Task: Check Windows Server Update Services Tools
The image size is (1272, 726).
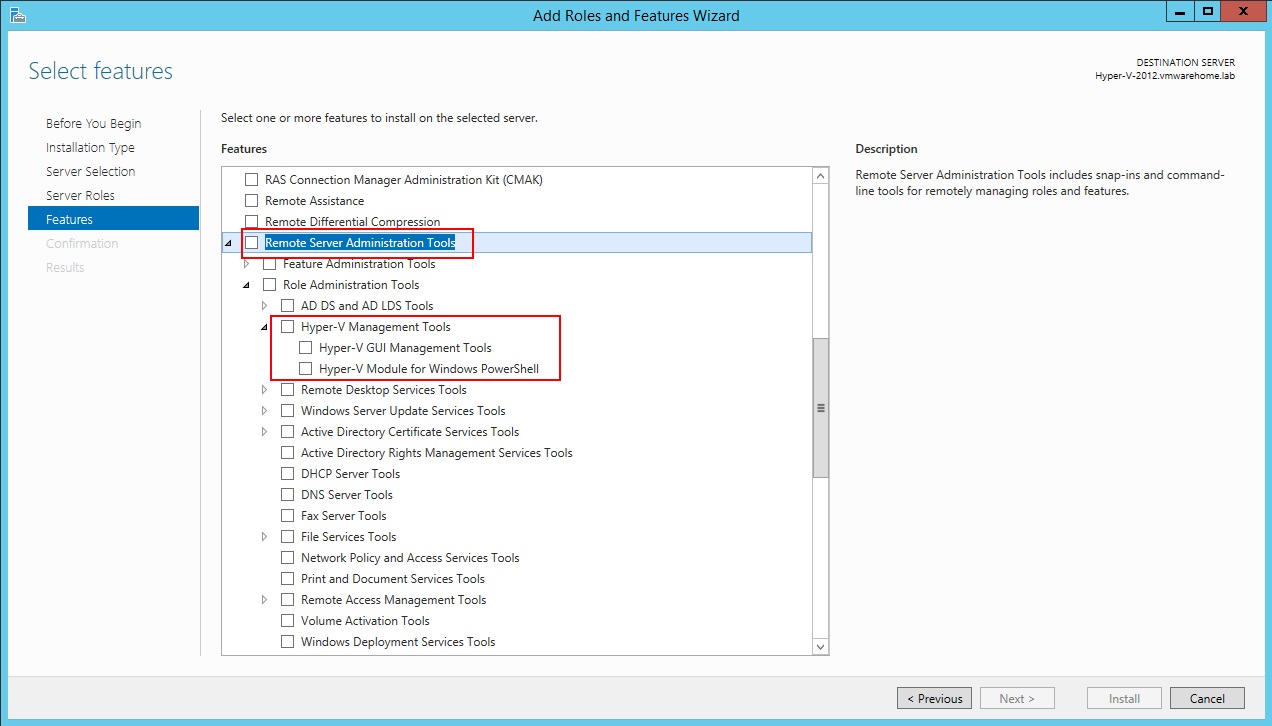Action: [288, 411]
